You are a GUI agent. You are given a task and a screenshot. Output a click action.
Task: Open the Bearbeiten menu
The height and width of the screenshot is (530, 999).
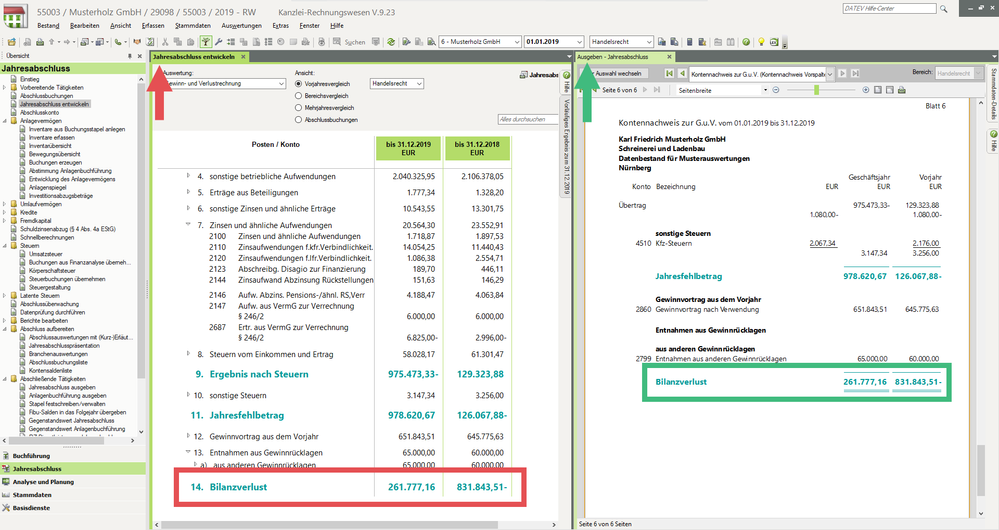click(84, 25)
